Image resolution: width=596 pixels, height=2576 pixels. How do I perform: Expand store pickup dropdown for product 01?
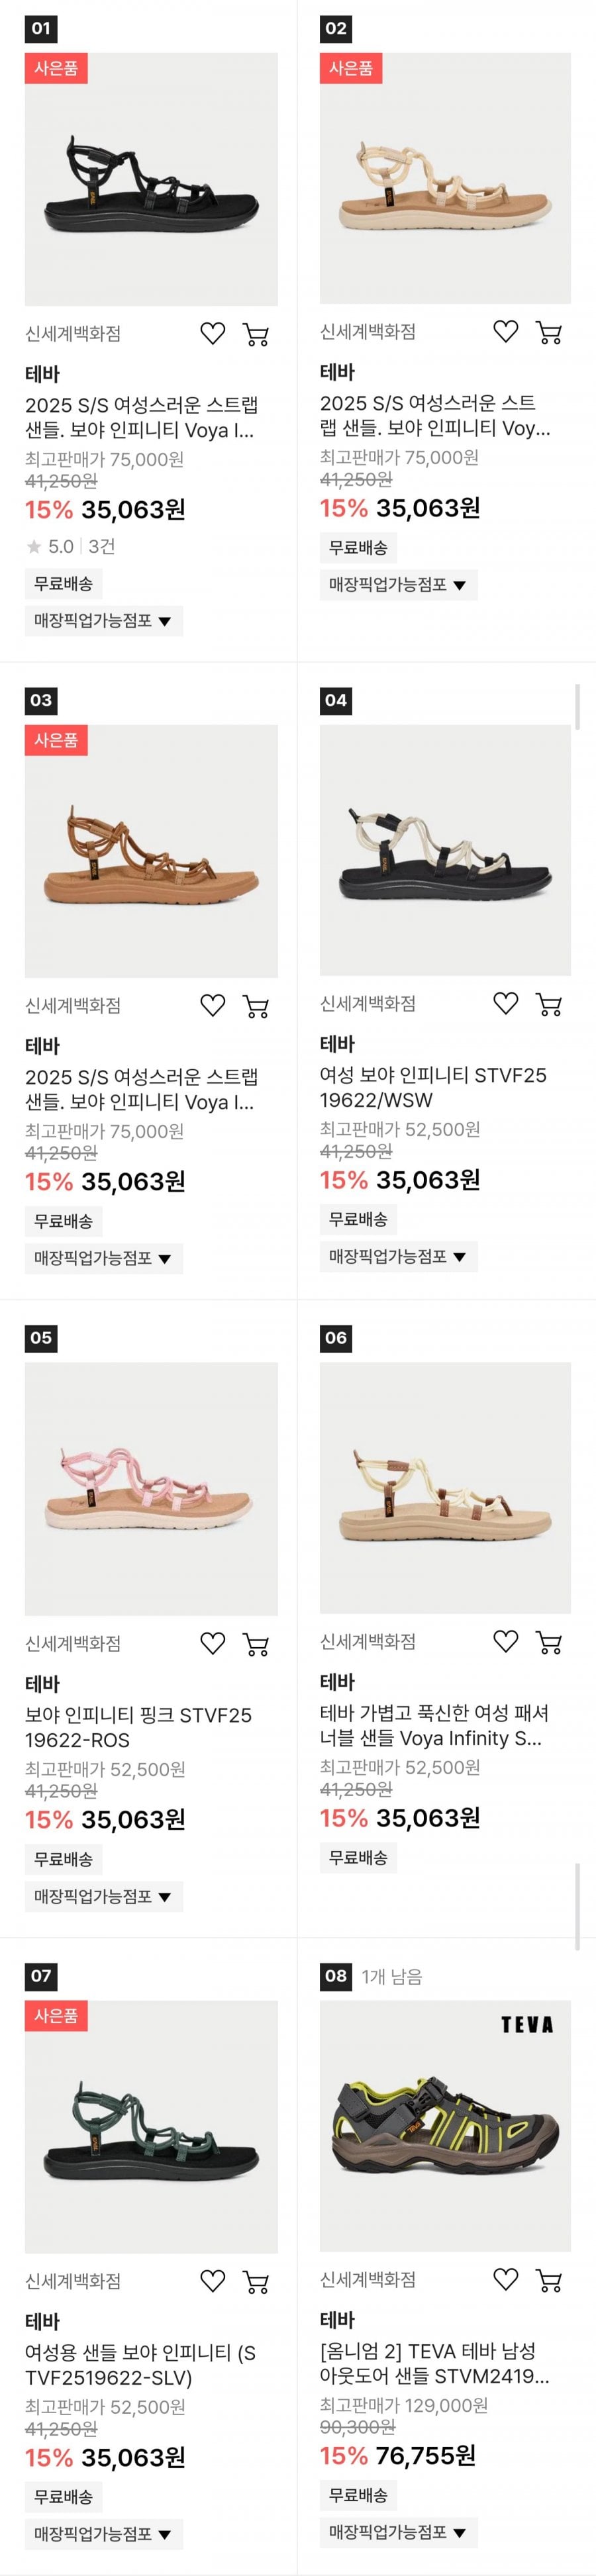coord(103,621)
